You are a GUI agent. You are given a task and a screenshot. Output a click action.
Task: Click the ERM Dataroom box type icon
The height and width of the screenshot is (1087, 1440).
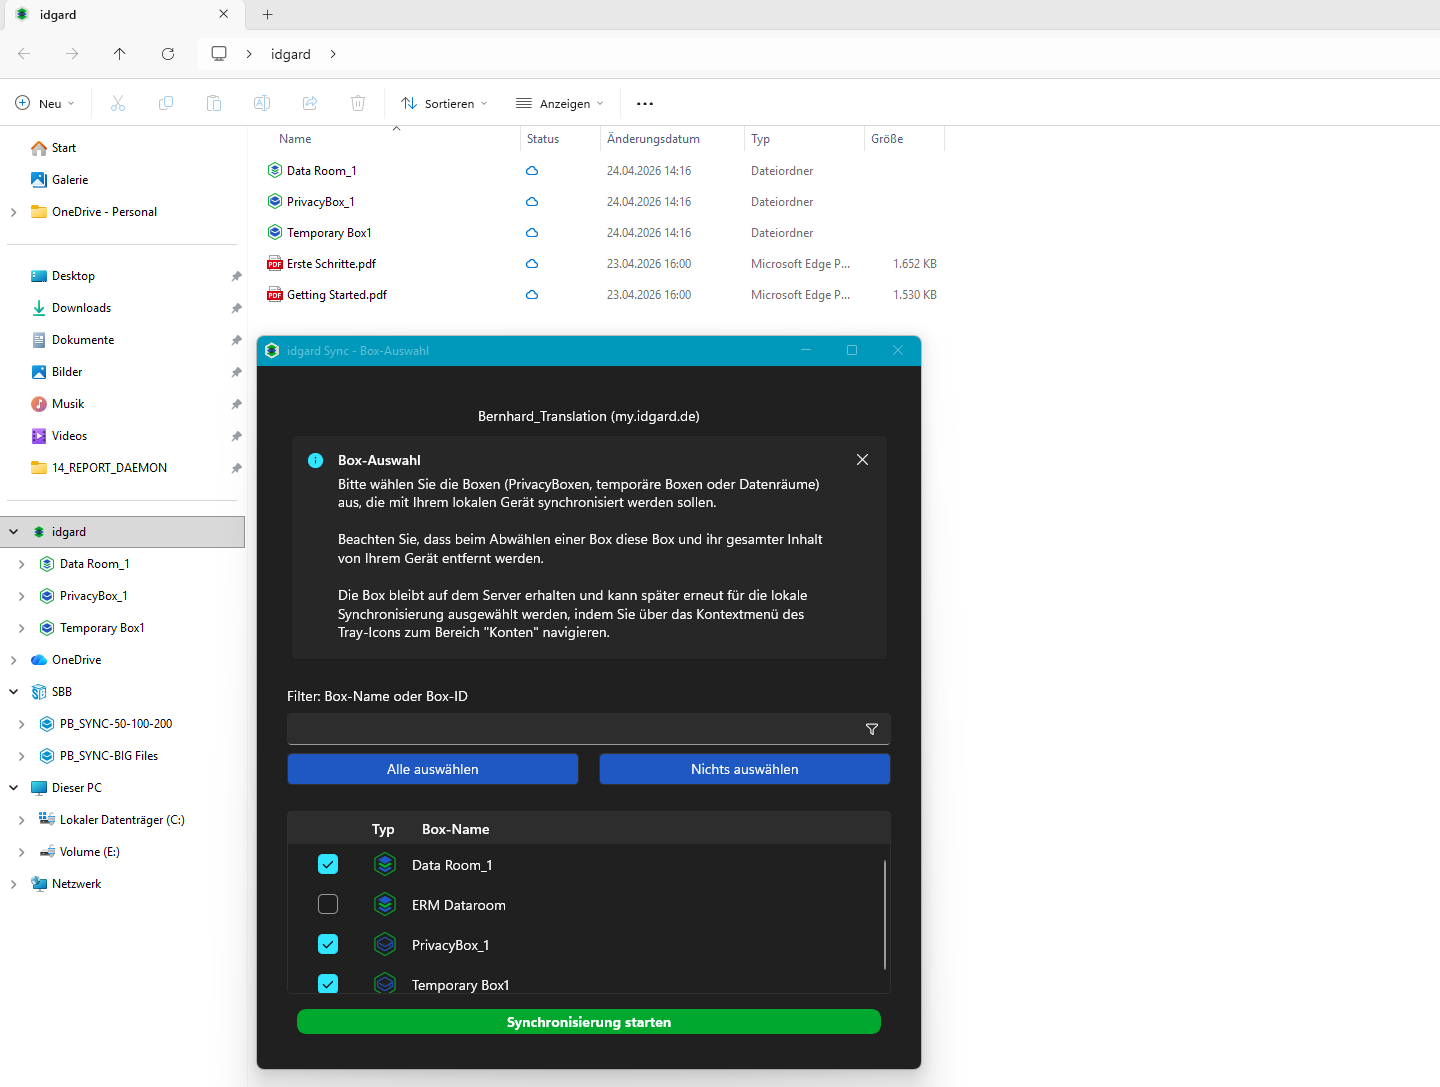[x=385, y=904]
